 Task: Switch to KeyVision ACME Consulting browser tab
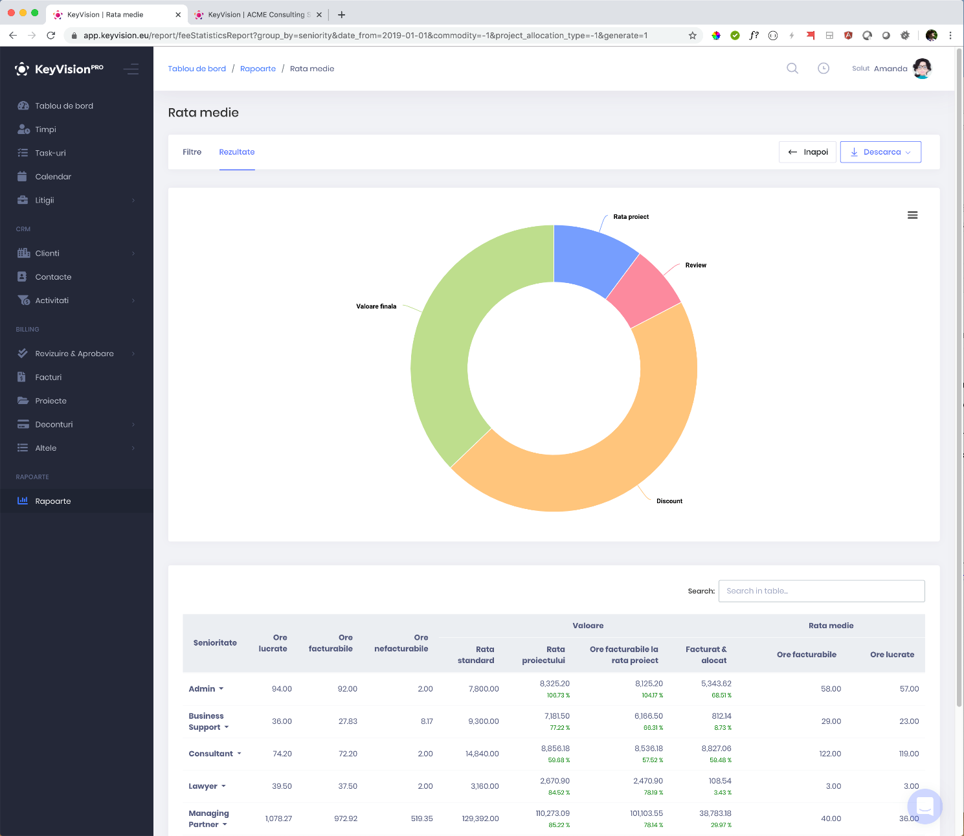258,14
